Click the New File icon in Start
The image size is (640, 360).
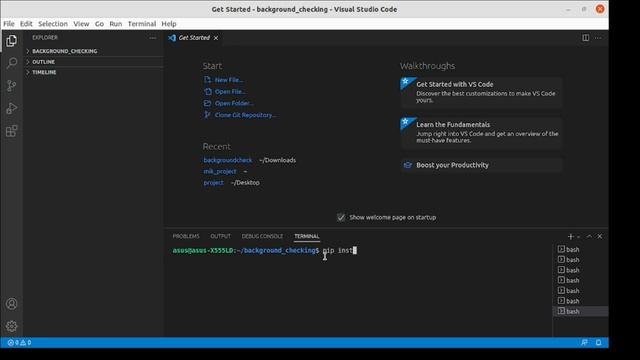coord(207,80)
